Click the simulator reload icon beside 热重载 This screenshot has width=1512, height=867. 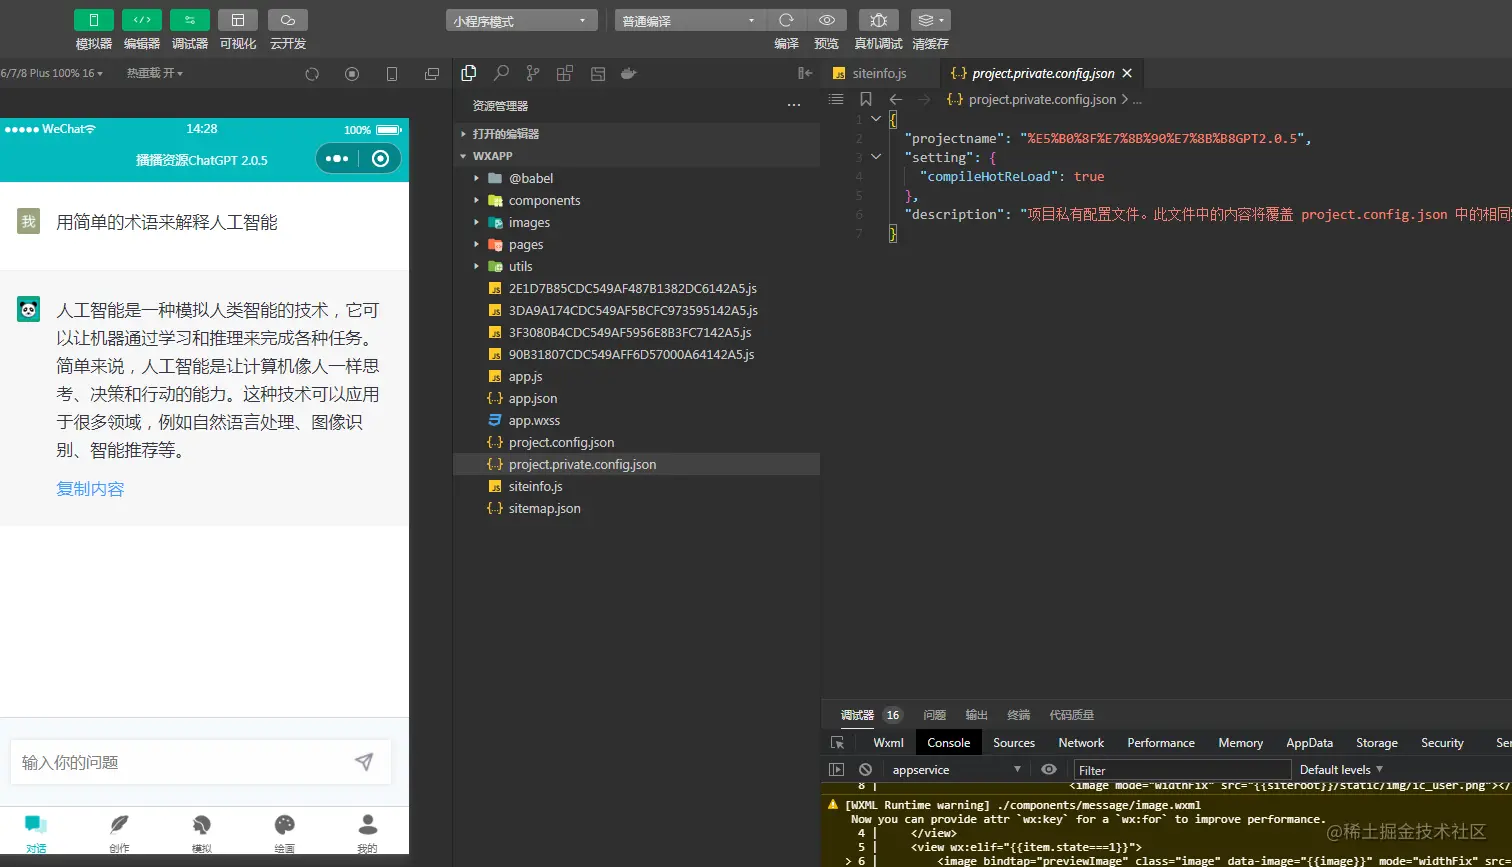pos(312,74)
